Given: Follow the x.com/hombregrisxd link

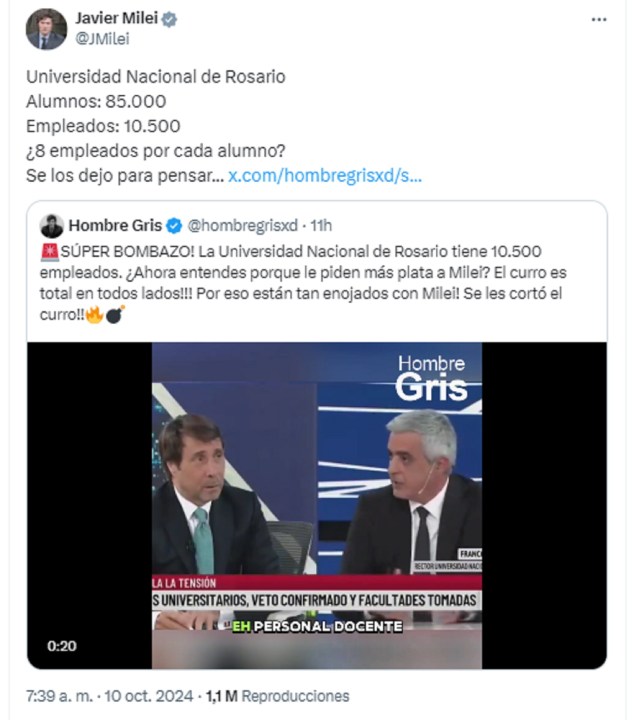Looking at the screenshot, I should [325, 175].
